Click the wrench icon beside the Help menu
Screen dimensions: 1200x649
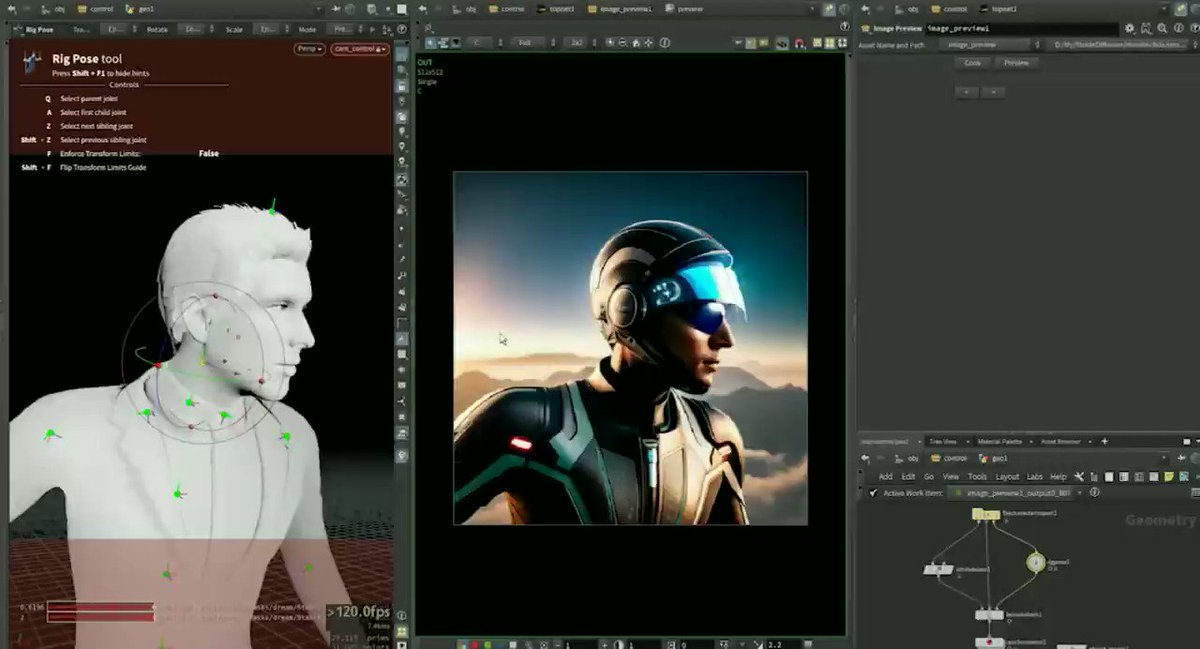pos(1080,477)
